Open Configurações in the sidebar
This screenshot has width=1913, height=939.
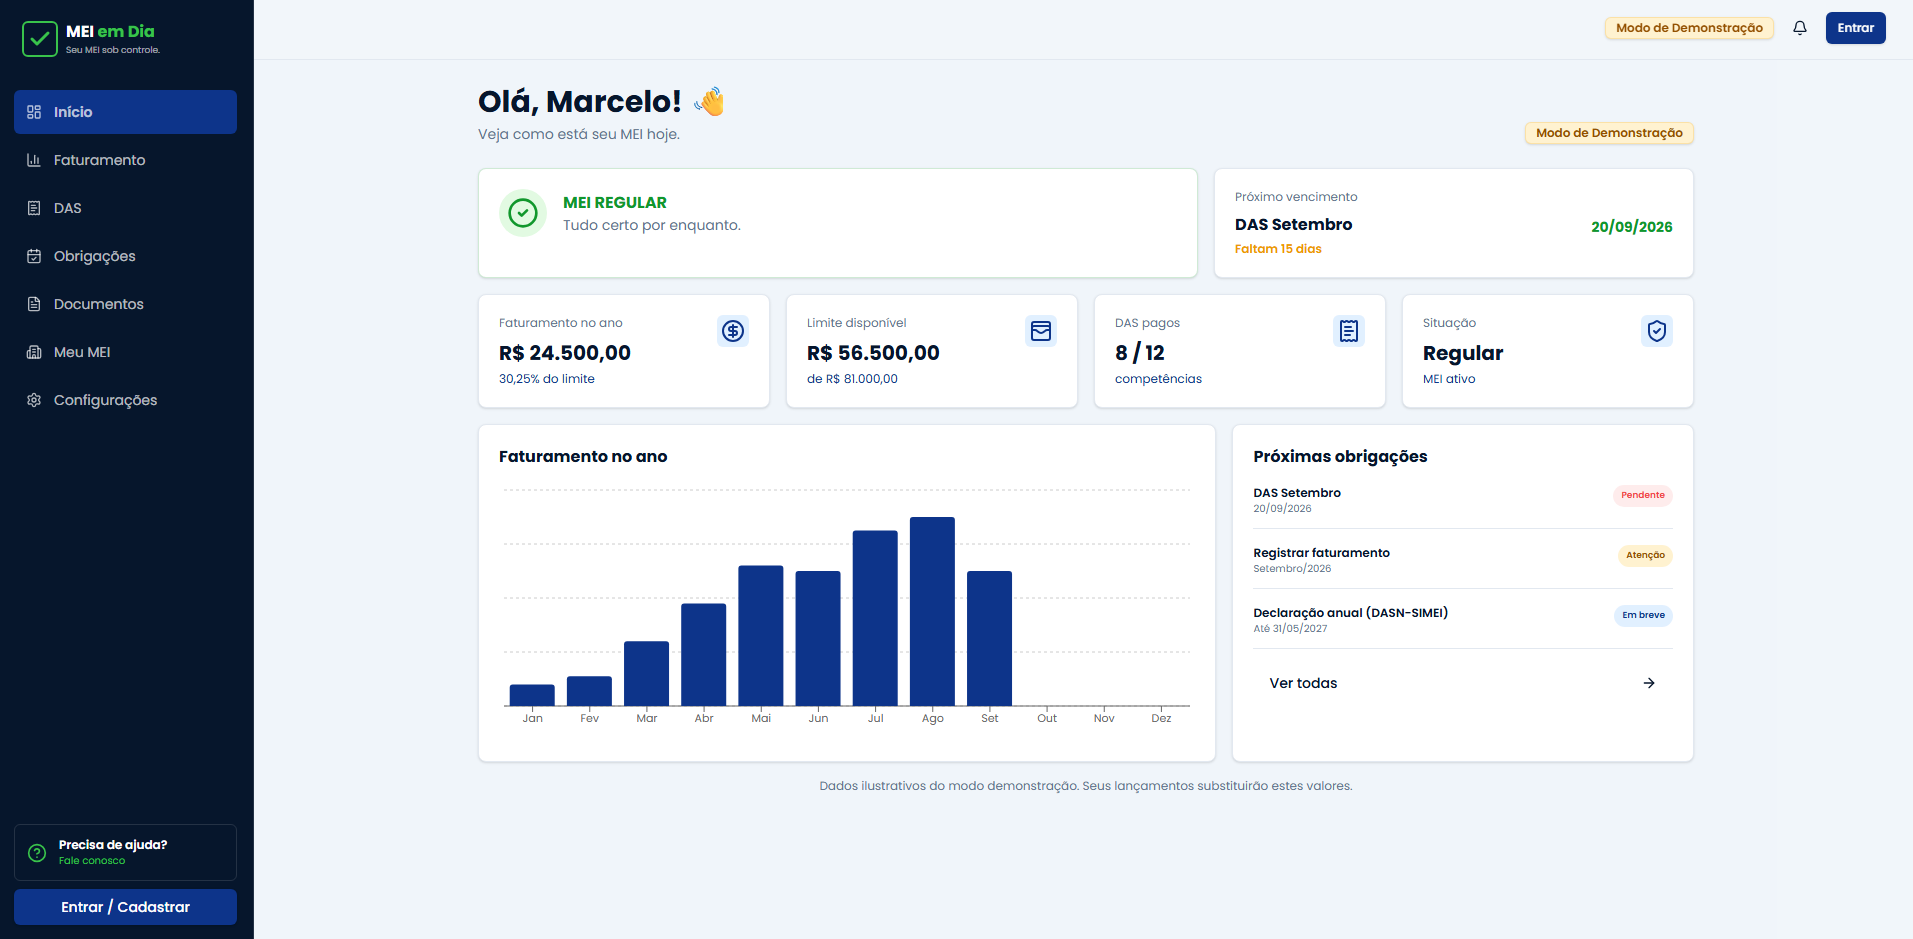[125, 400]
